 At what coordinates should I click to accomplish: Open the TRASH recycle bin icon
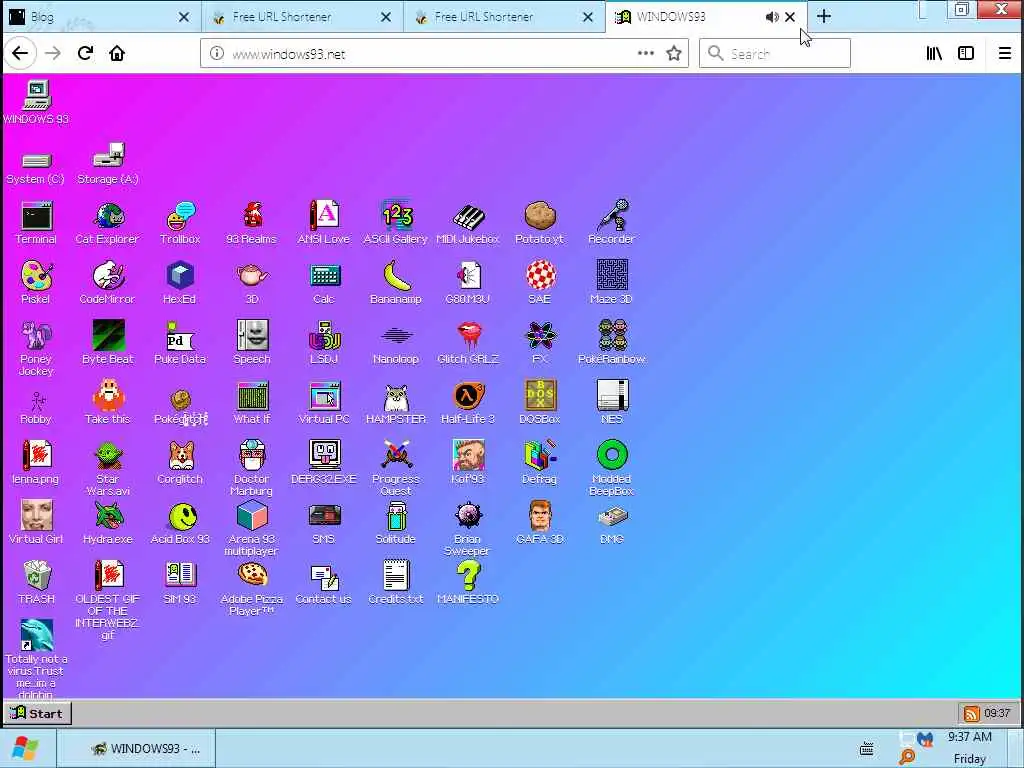click(x=37, y=583)
